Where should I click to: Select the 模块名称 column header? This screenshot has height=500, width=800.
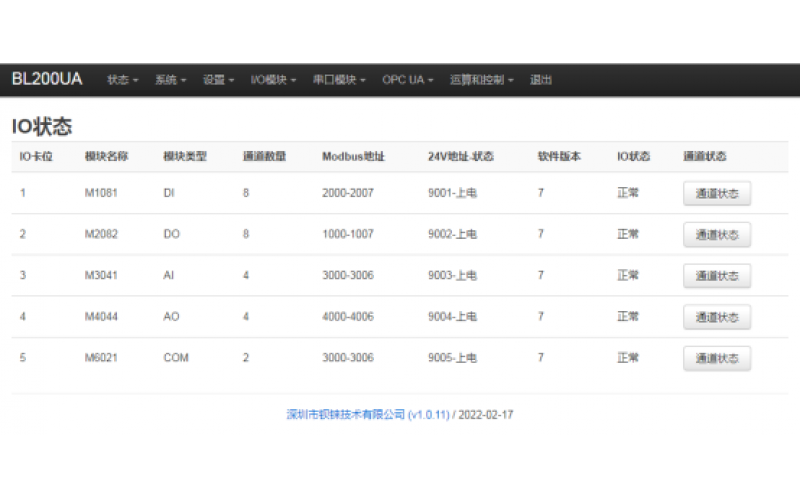106,157
